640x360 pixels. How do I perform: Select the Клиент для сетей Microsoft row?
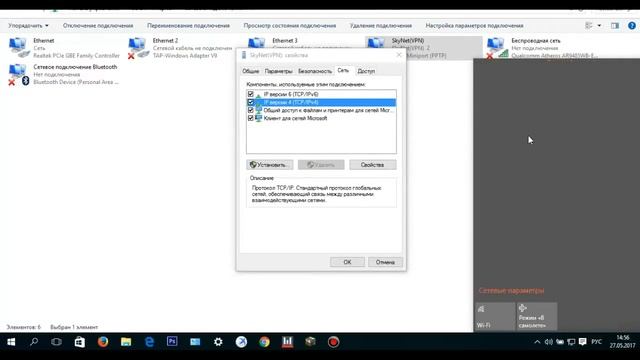(x=321, y=118)
